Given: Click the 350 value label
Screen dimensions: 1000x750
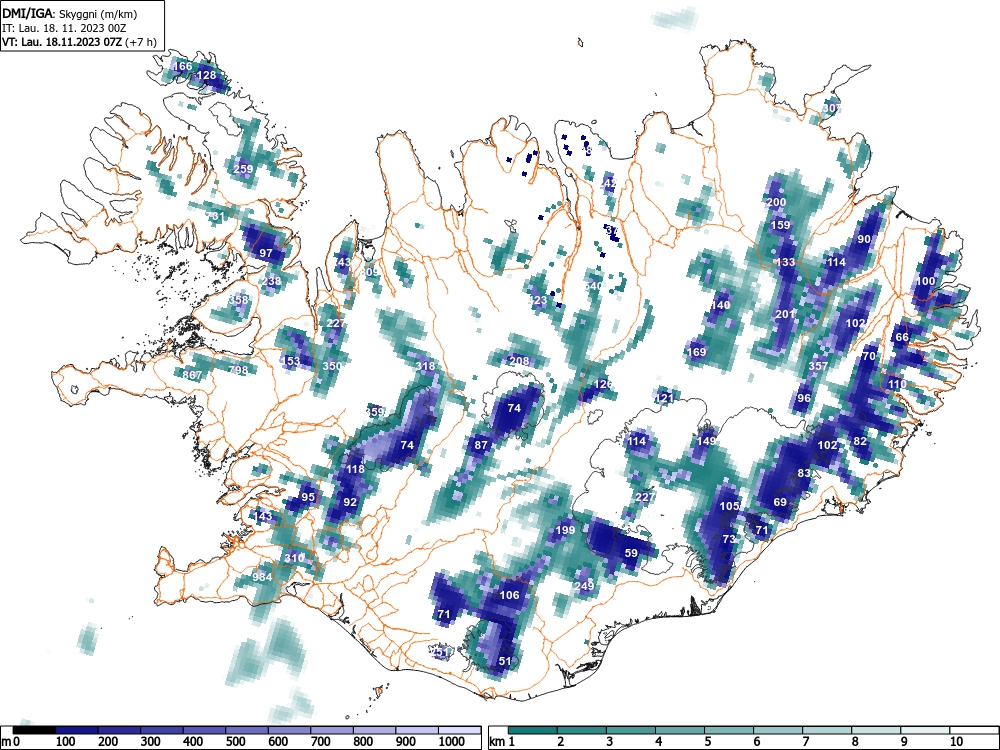Looking at the screenshot, I should point(332,366).
